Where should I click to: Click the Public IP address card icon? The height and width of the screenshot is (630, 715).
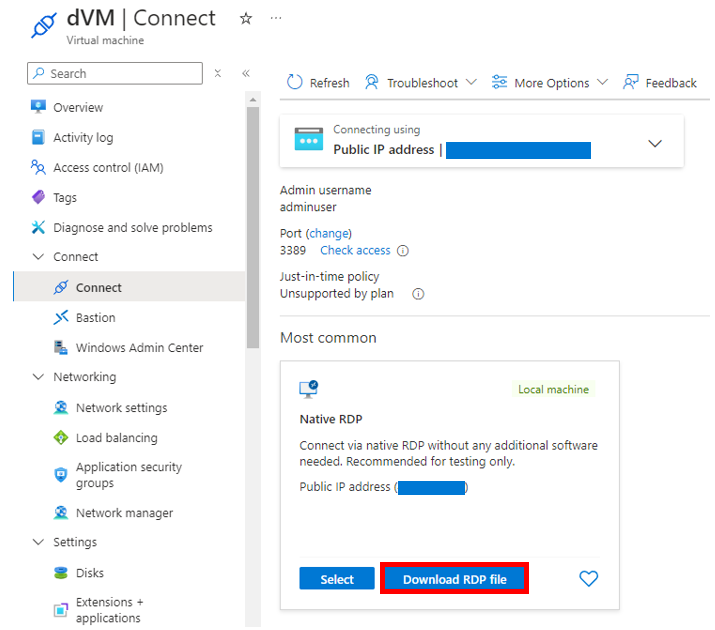(309, 139)
